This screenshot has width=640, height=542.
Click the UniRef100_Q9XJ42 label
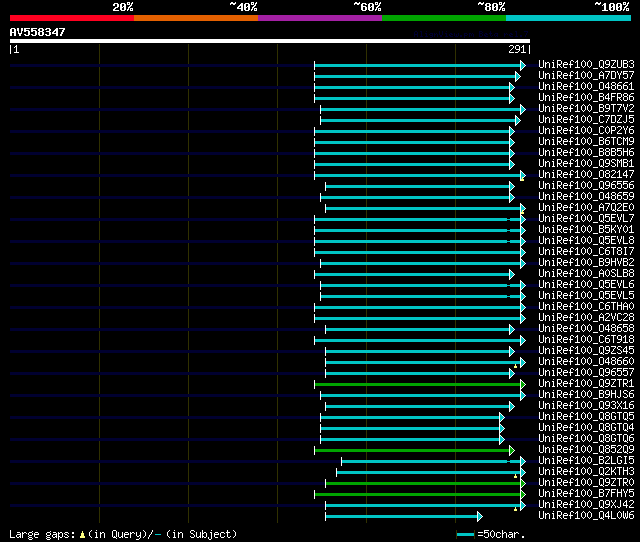click(586, 505)
